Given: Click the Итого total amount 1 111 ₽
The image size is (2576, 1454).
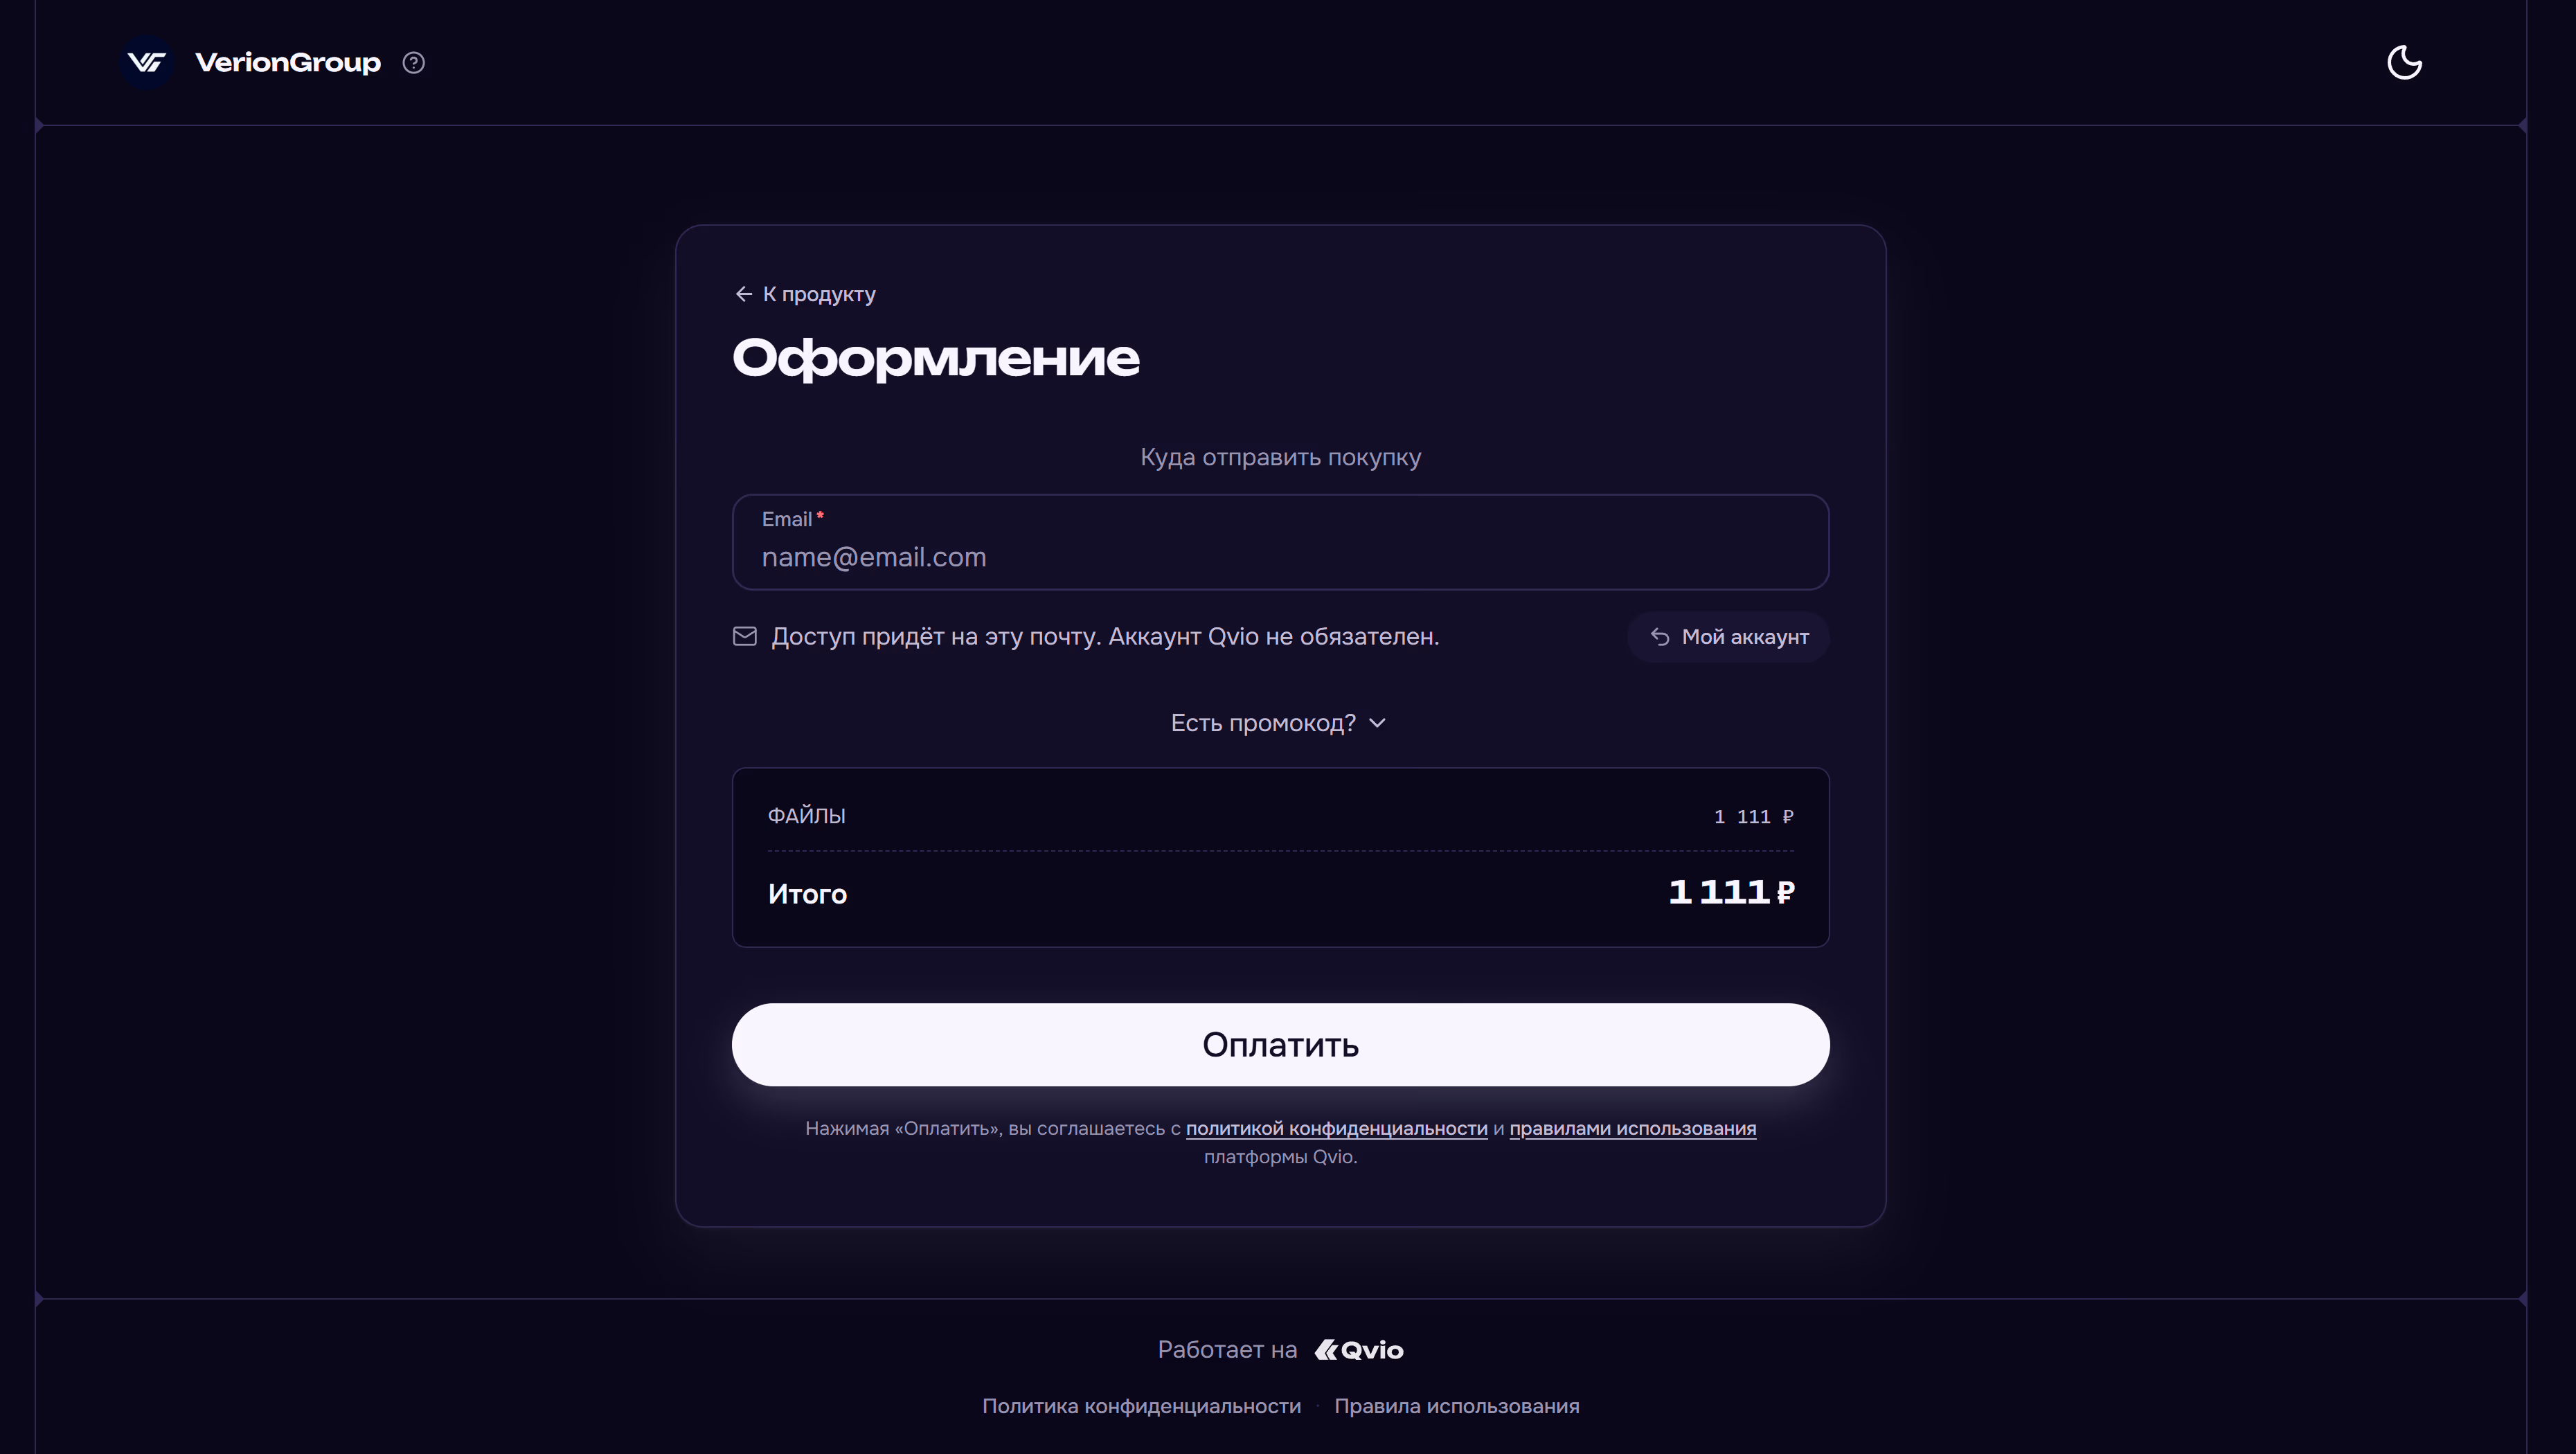Looking at the screenshot, I should pos(1731,892).
